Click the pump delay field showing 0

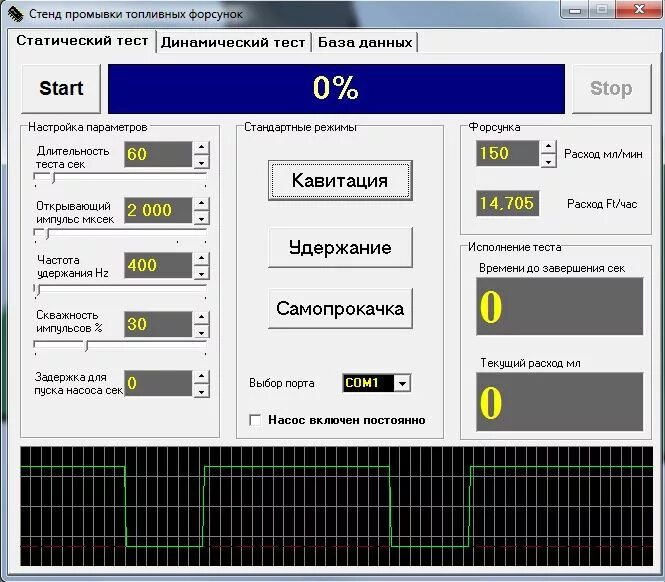158,383
